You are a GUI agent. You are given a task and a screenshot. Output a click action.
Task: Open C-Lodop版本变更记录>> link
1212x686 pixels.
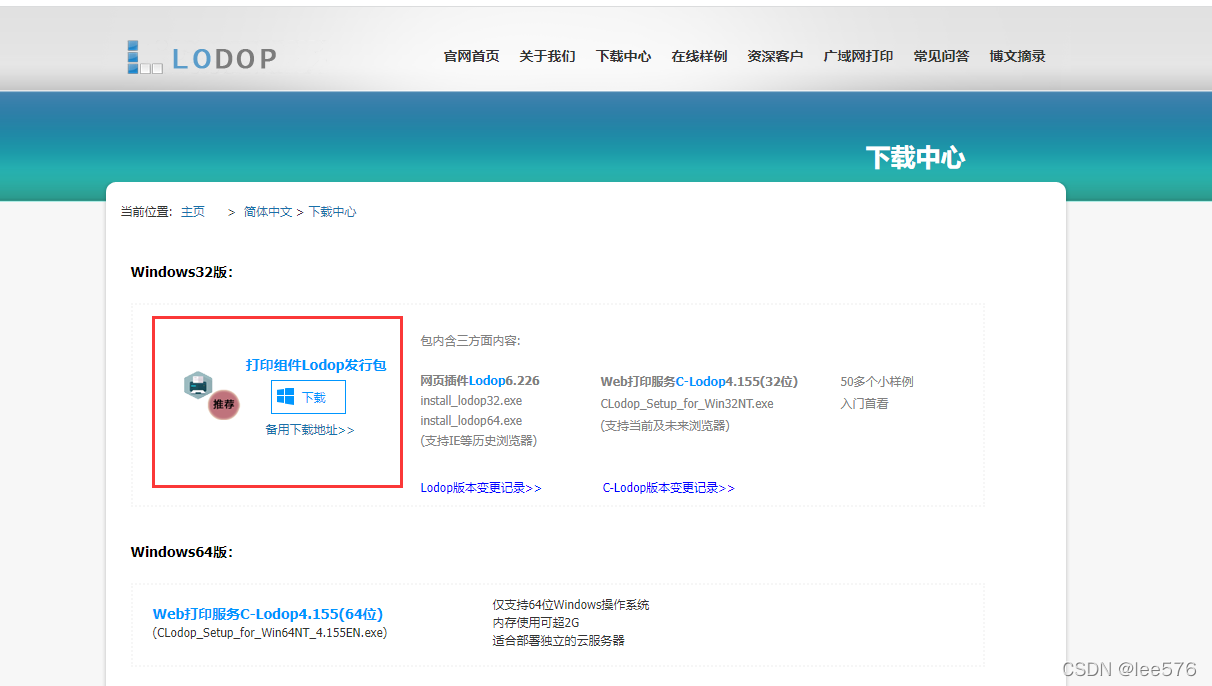[x=668, y=488]
